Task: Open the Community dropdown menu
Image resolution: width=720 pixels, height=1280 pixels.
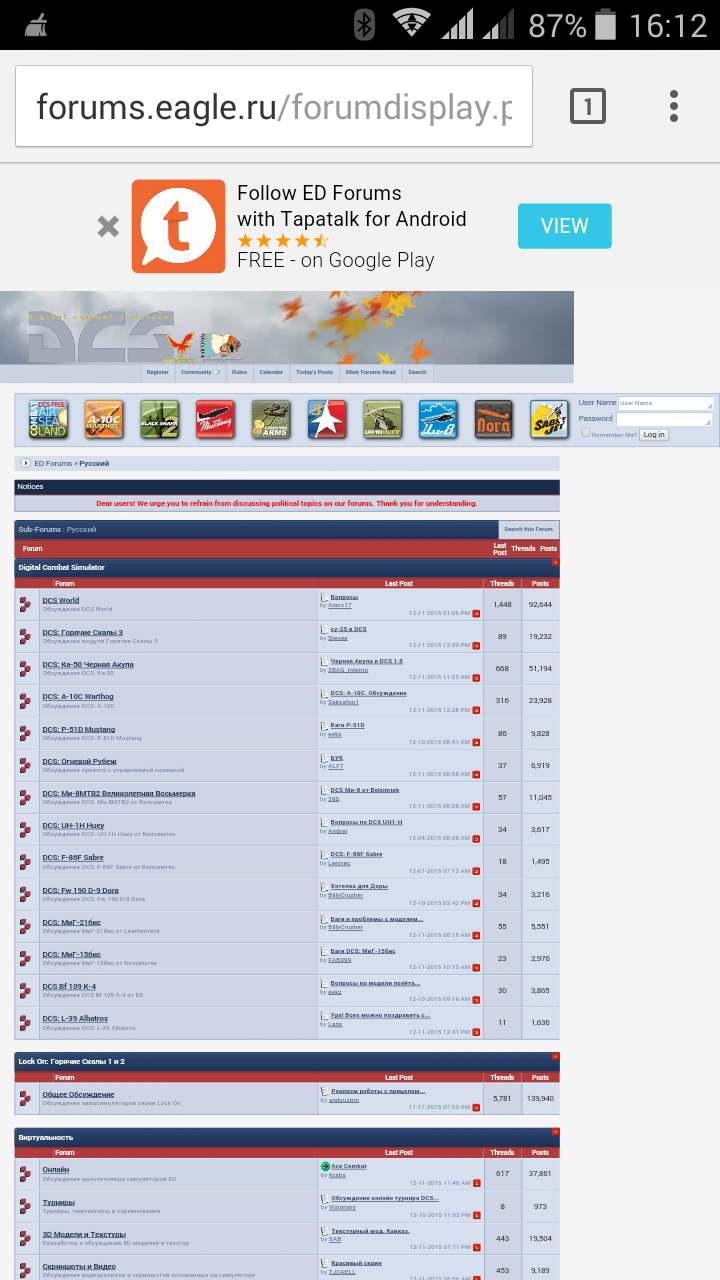Action: (x=200, y=372)
